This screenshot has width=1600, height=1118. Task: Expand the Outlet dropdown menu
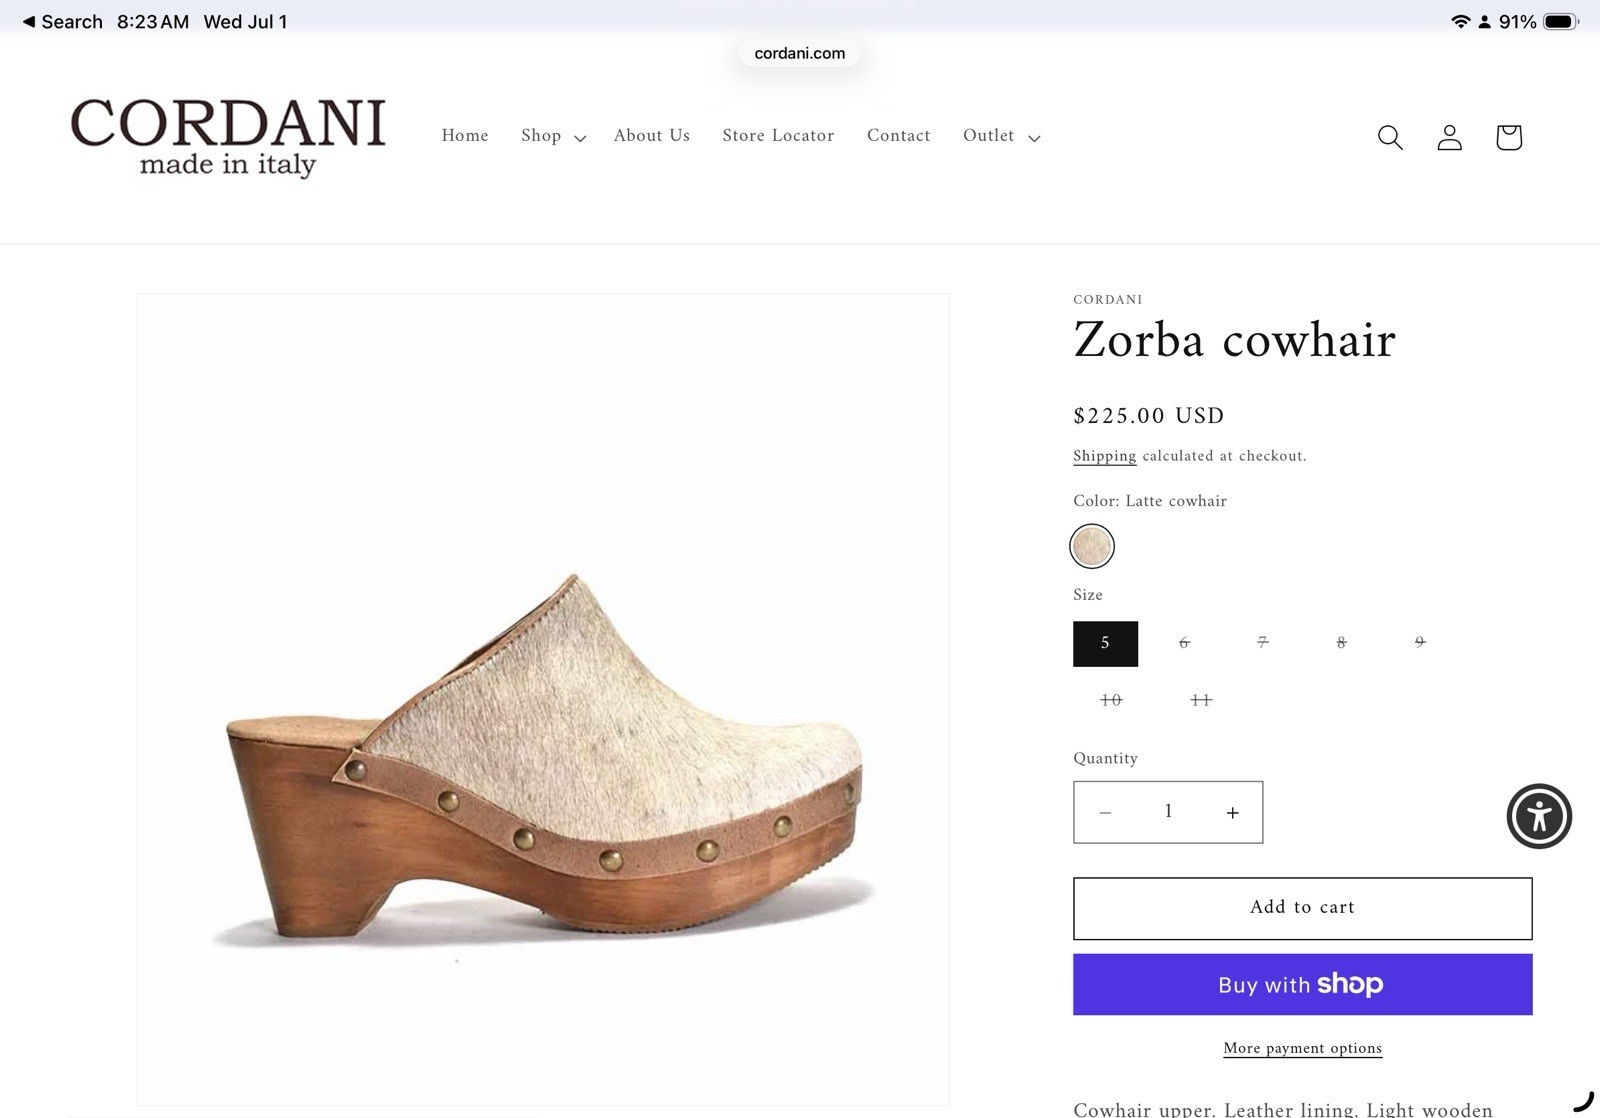click(x=1001, y=136)
